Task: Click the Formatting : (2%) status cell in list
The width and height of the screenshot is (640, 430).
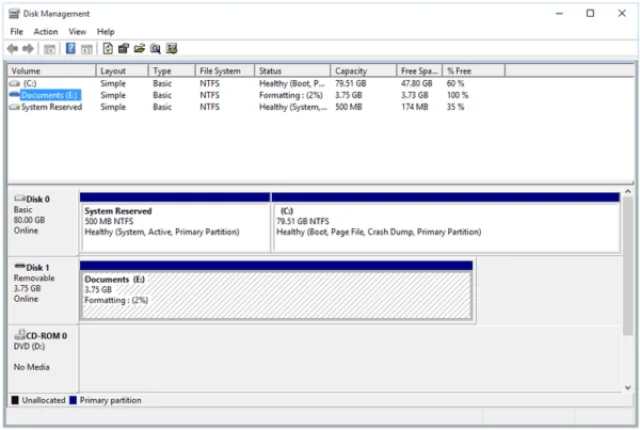Action: pyautogui.click(x=291, y=95)
